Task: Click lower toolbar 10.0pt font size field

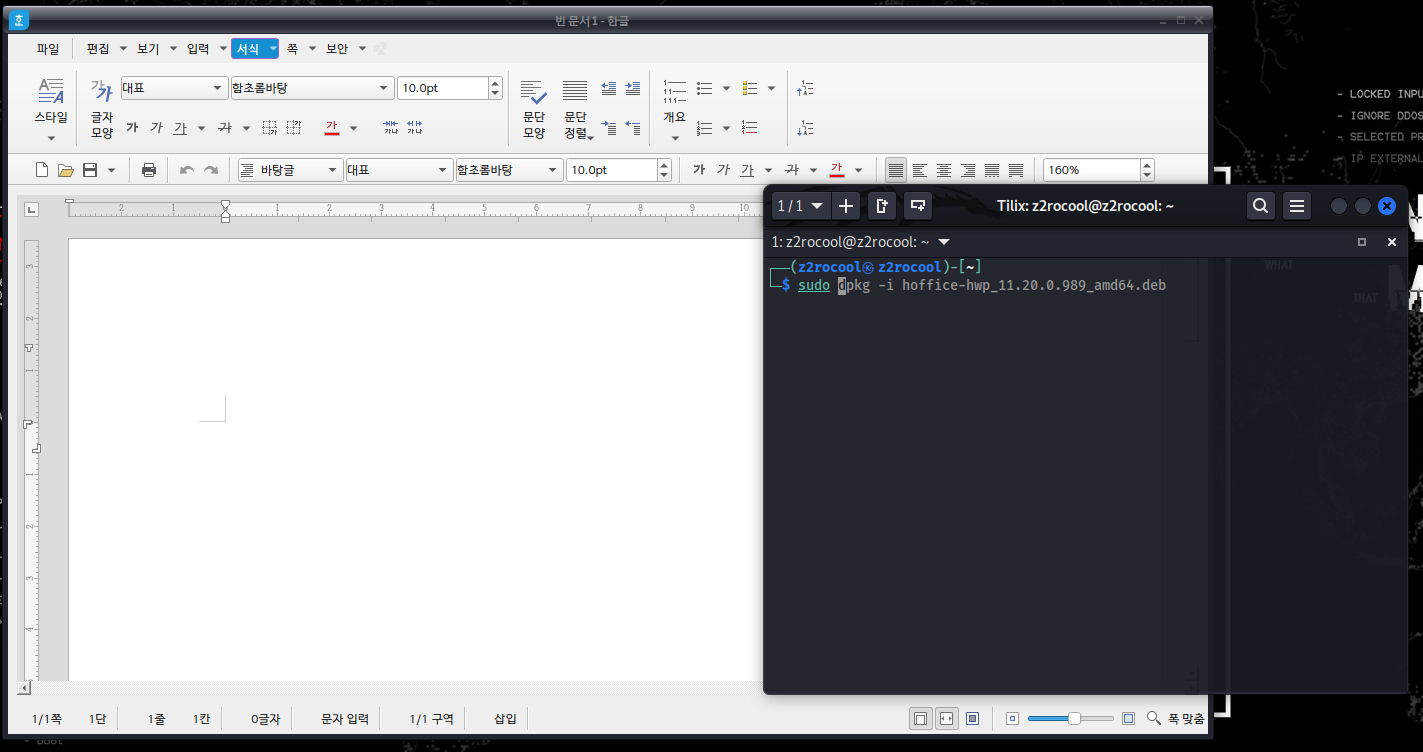Action: tap(612, 170)
